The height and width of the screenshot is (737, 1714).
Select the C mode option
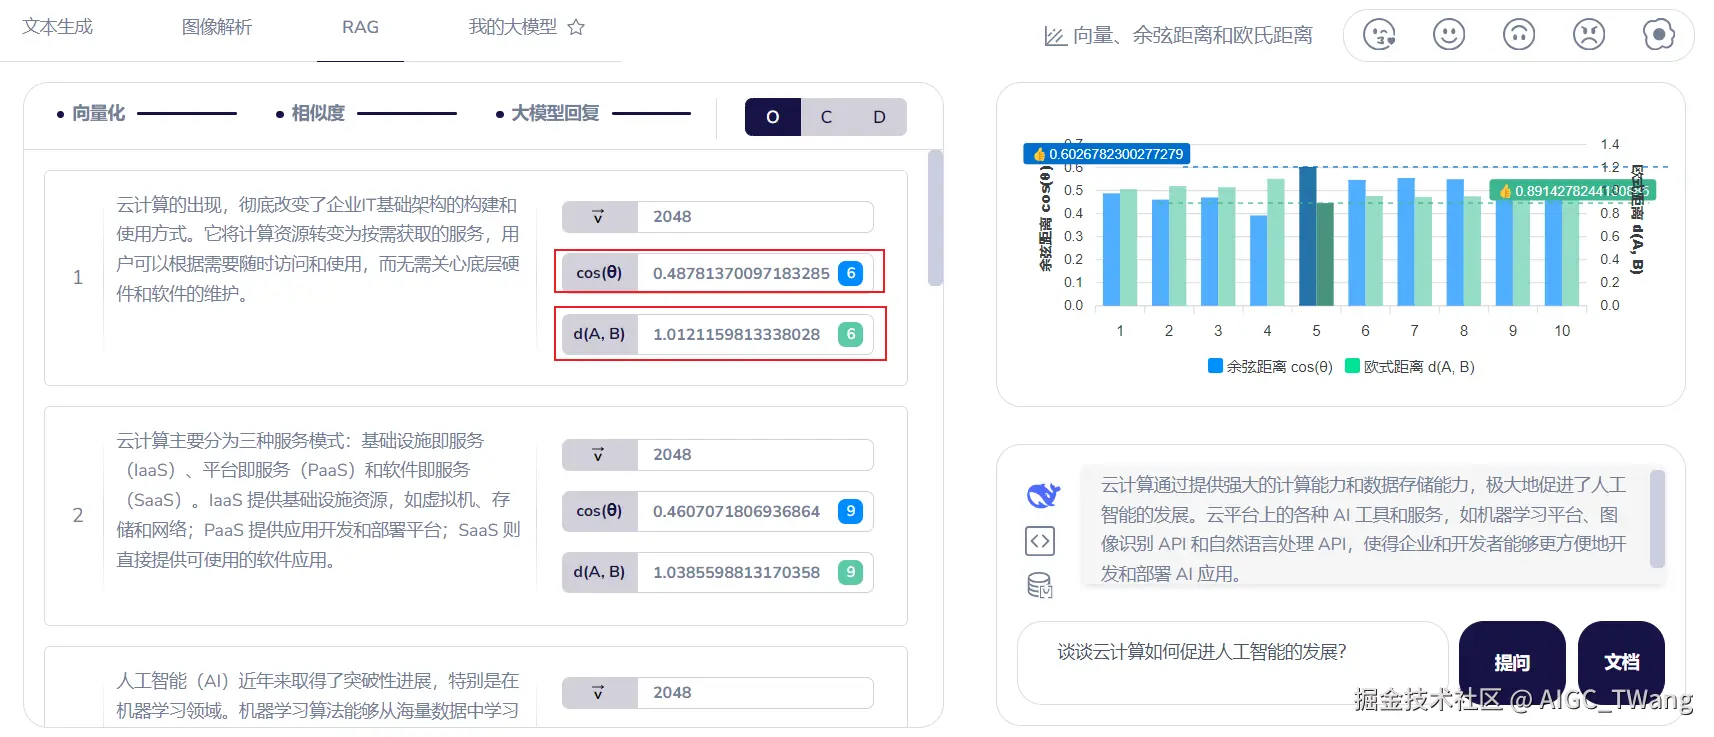(826, 117)
